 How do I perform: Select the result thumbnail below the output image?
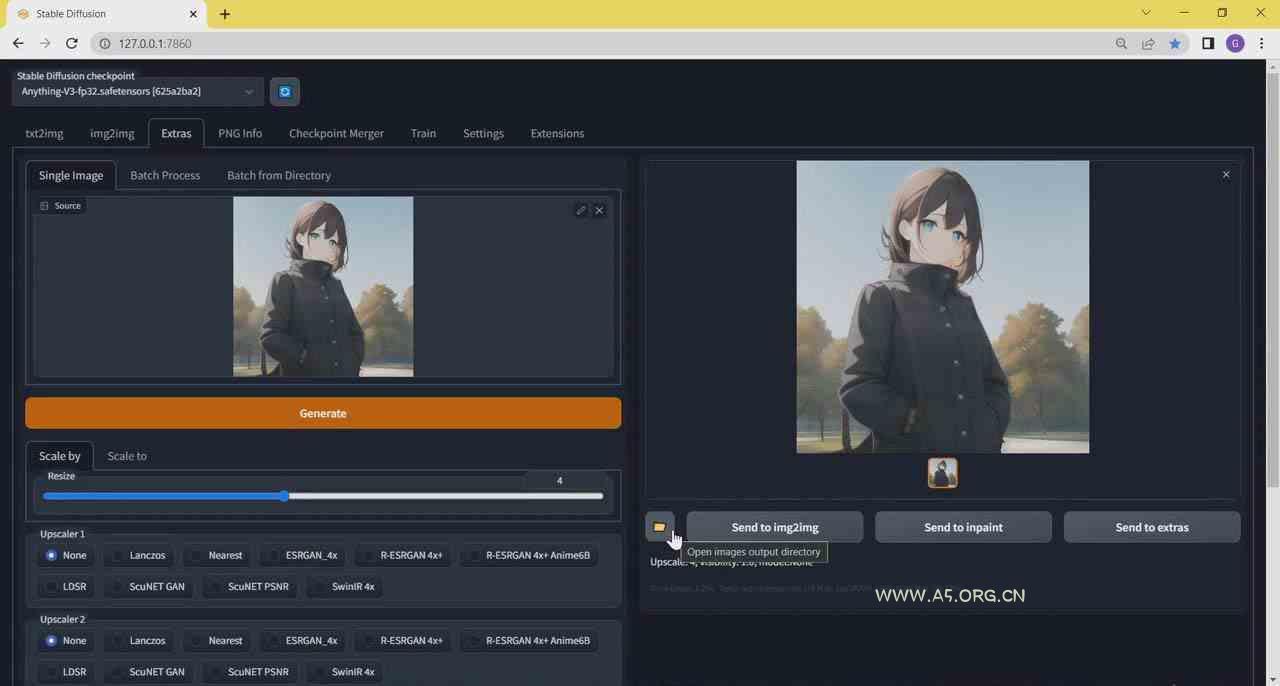[x=941, y=472]
